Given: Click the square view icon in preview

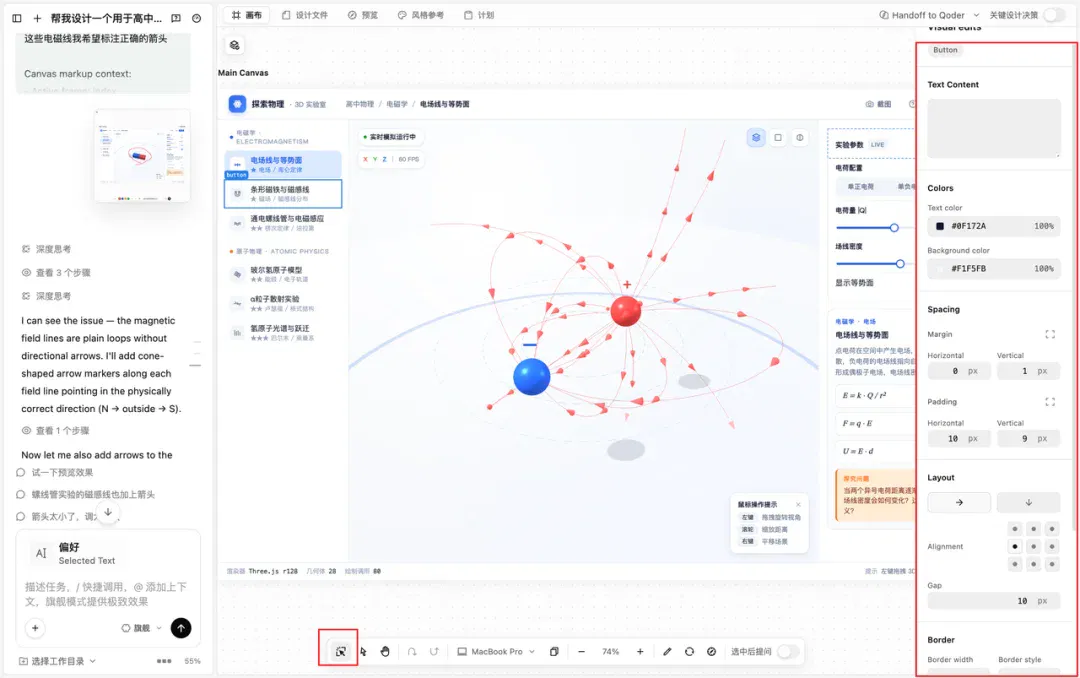Looking at the screenshot, I should click(778, 138).
